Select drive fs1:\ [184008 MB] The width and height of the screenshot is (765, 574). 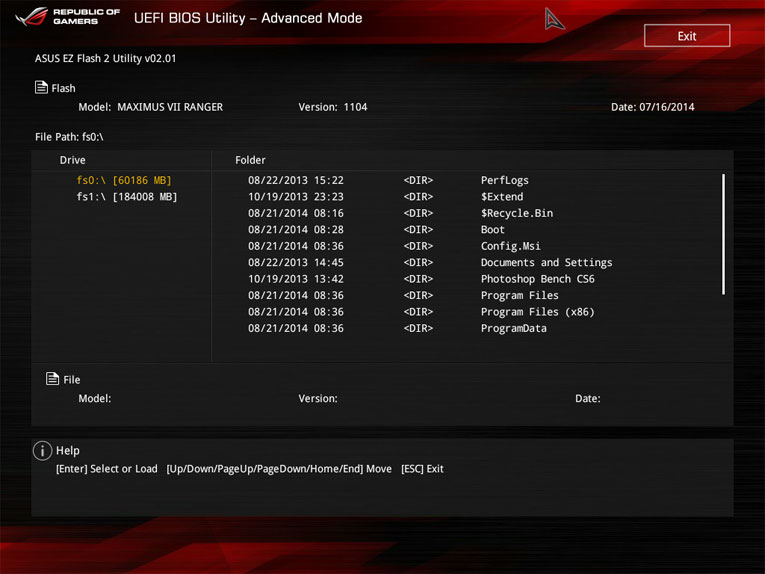127,197
